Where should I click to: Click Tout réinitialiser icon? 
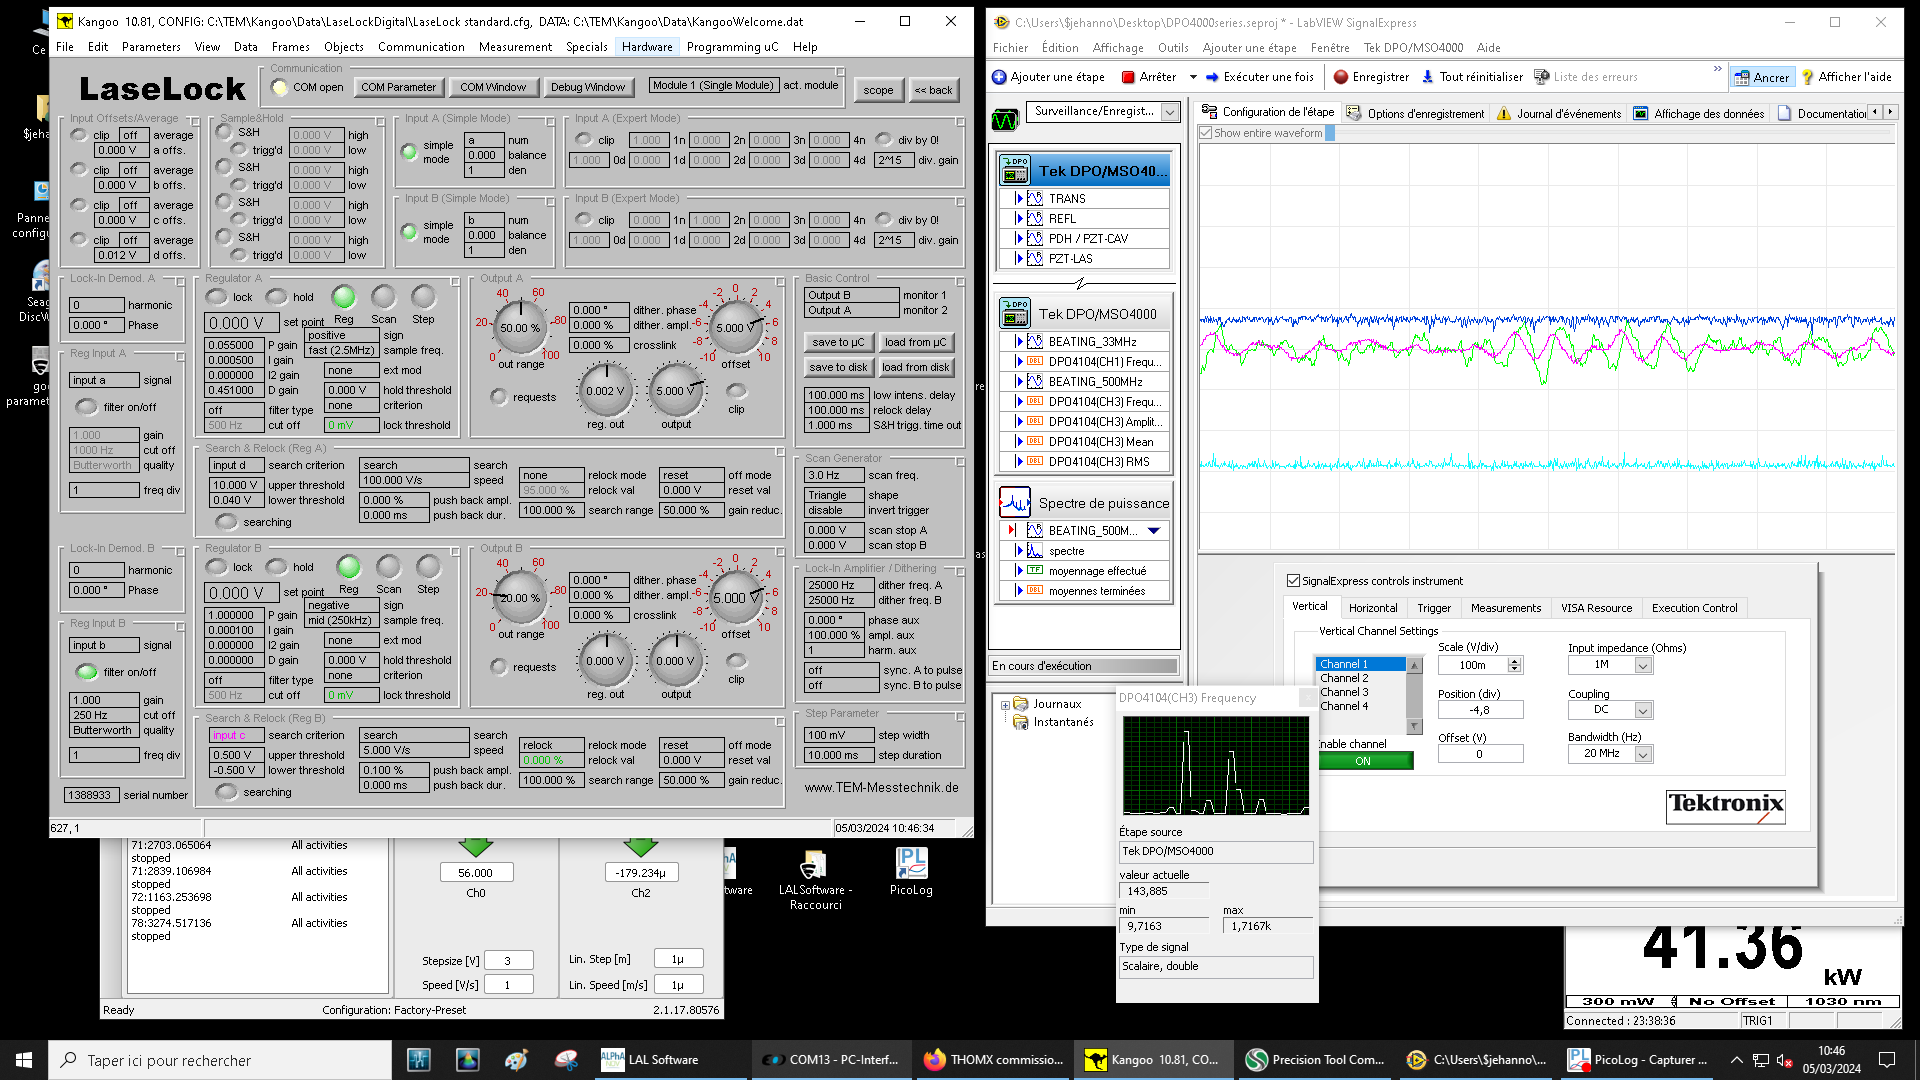(x=1428, y=77)
